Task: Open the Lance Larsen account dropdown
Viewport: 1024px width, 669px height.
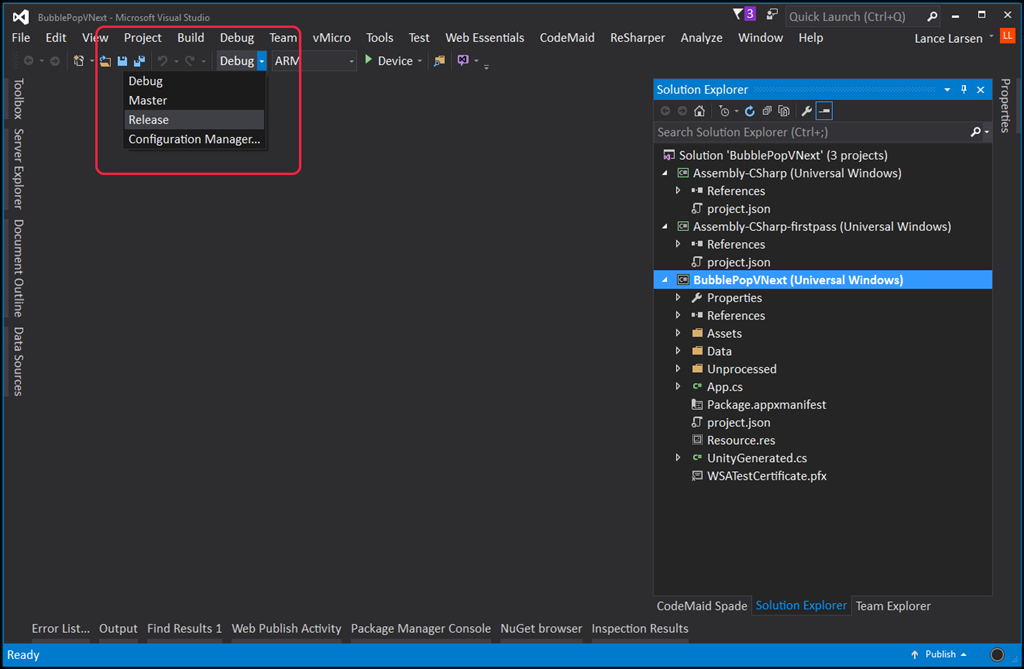Action: 991,36
